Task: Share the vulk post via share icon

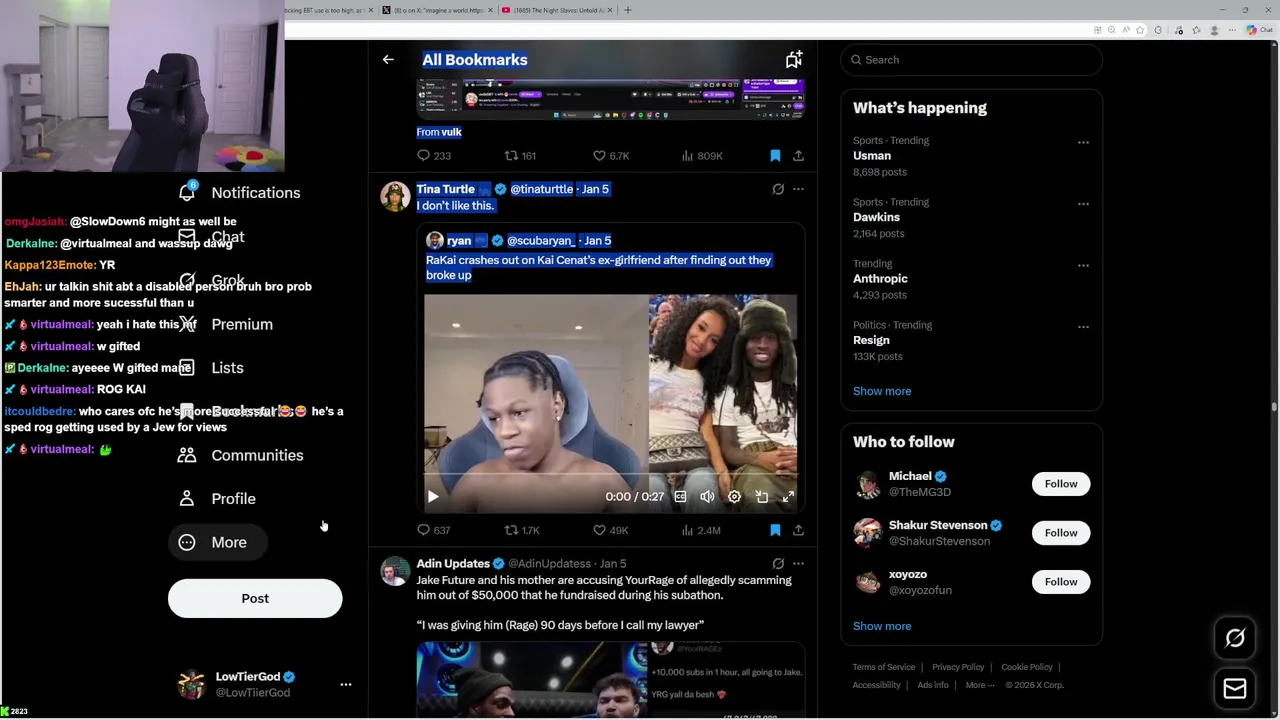Action: coord(798,156)
